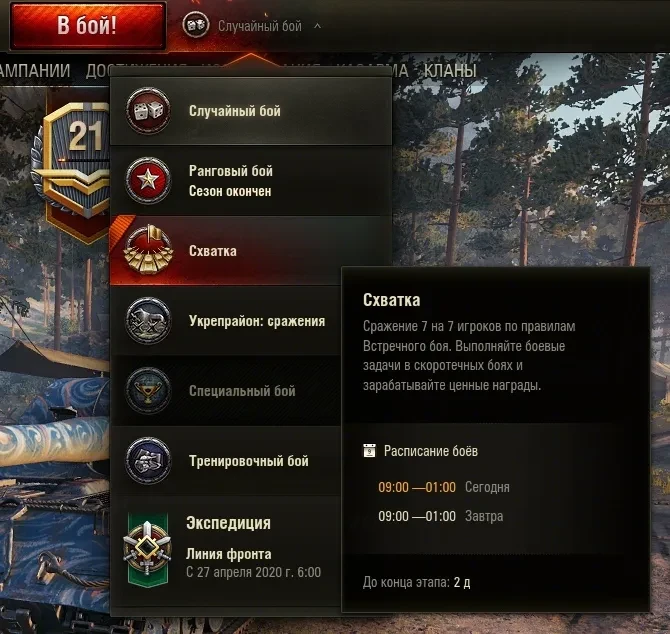Viewport: 670px width, 634px height.
Task: Collapse the battle mode selector arrow
Action: tap(317, 26)
